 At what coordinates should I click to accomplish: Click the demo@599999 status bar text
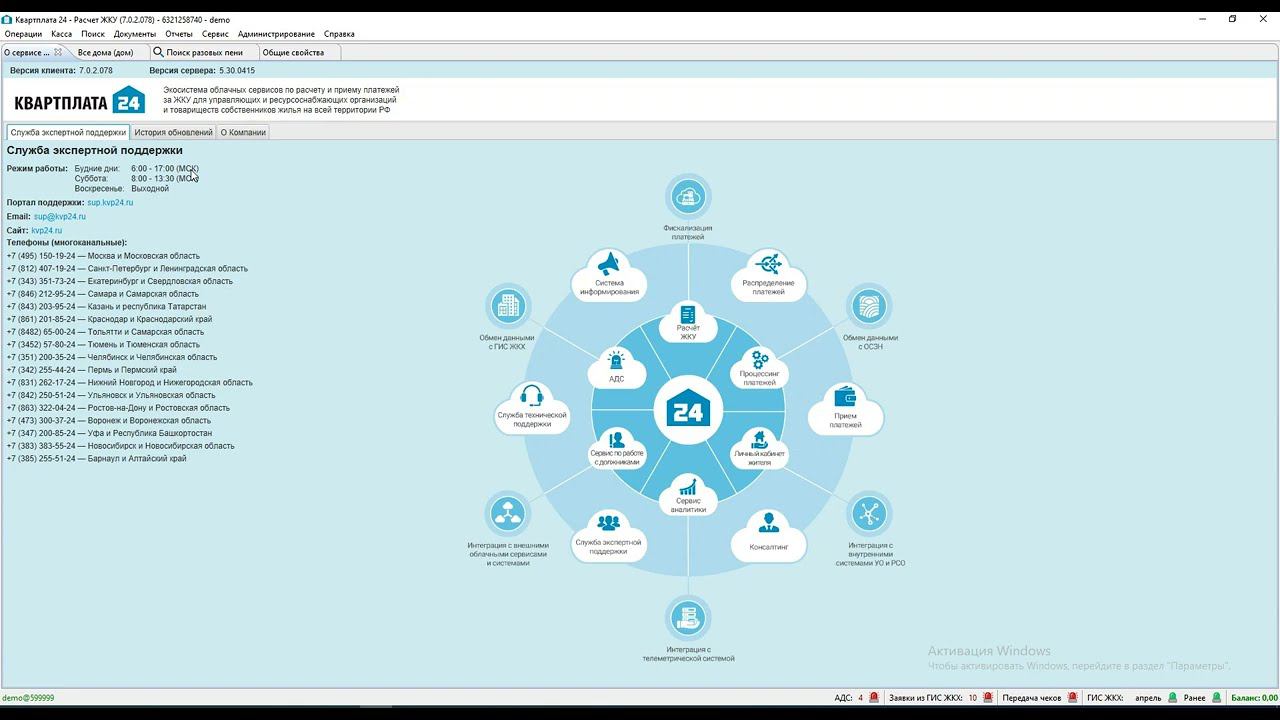(28, 698)
